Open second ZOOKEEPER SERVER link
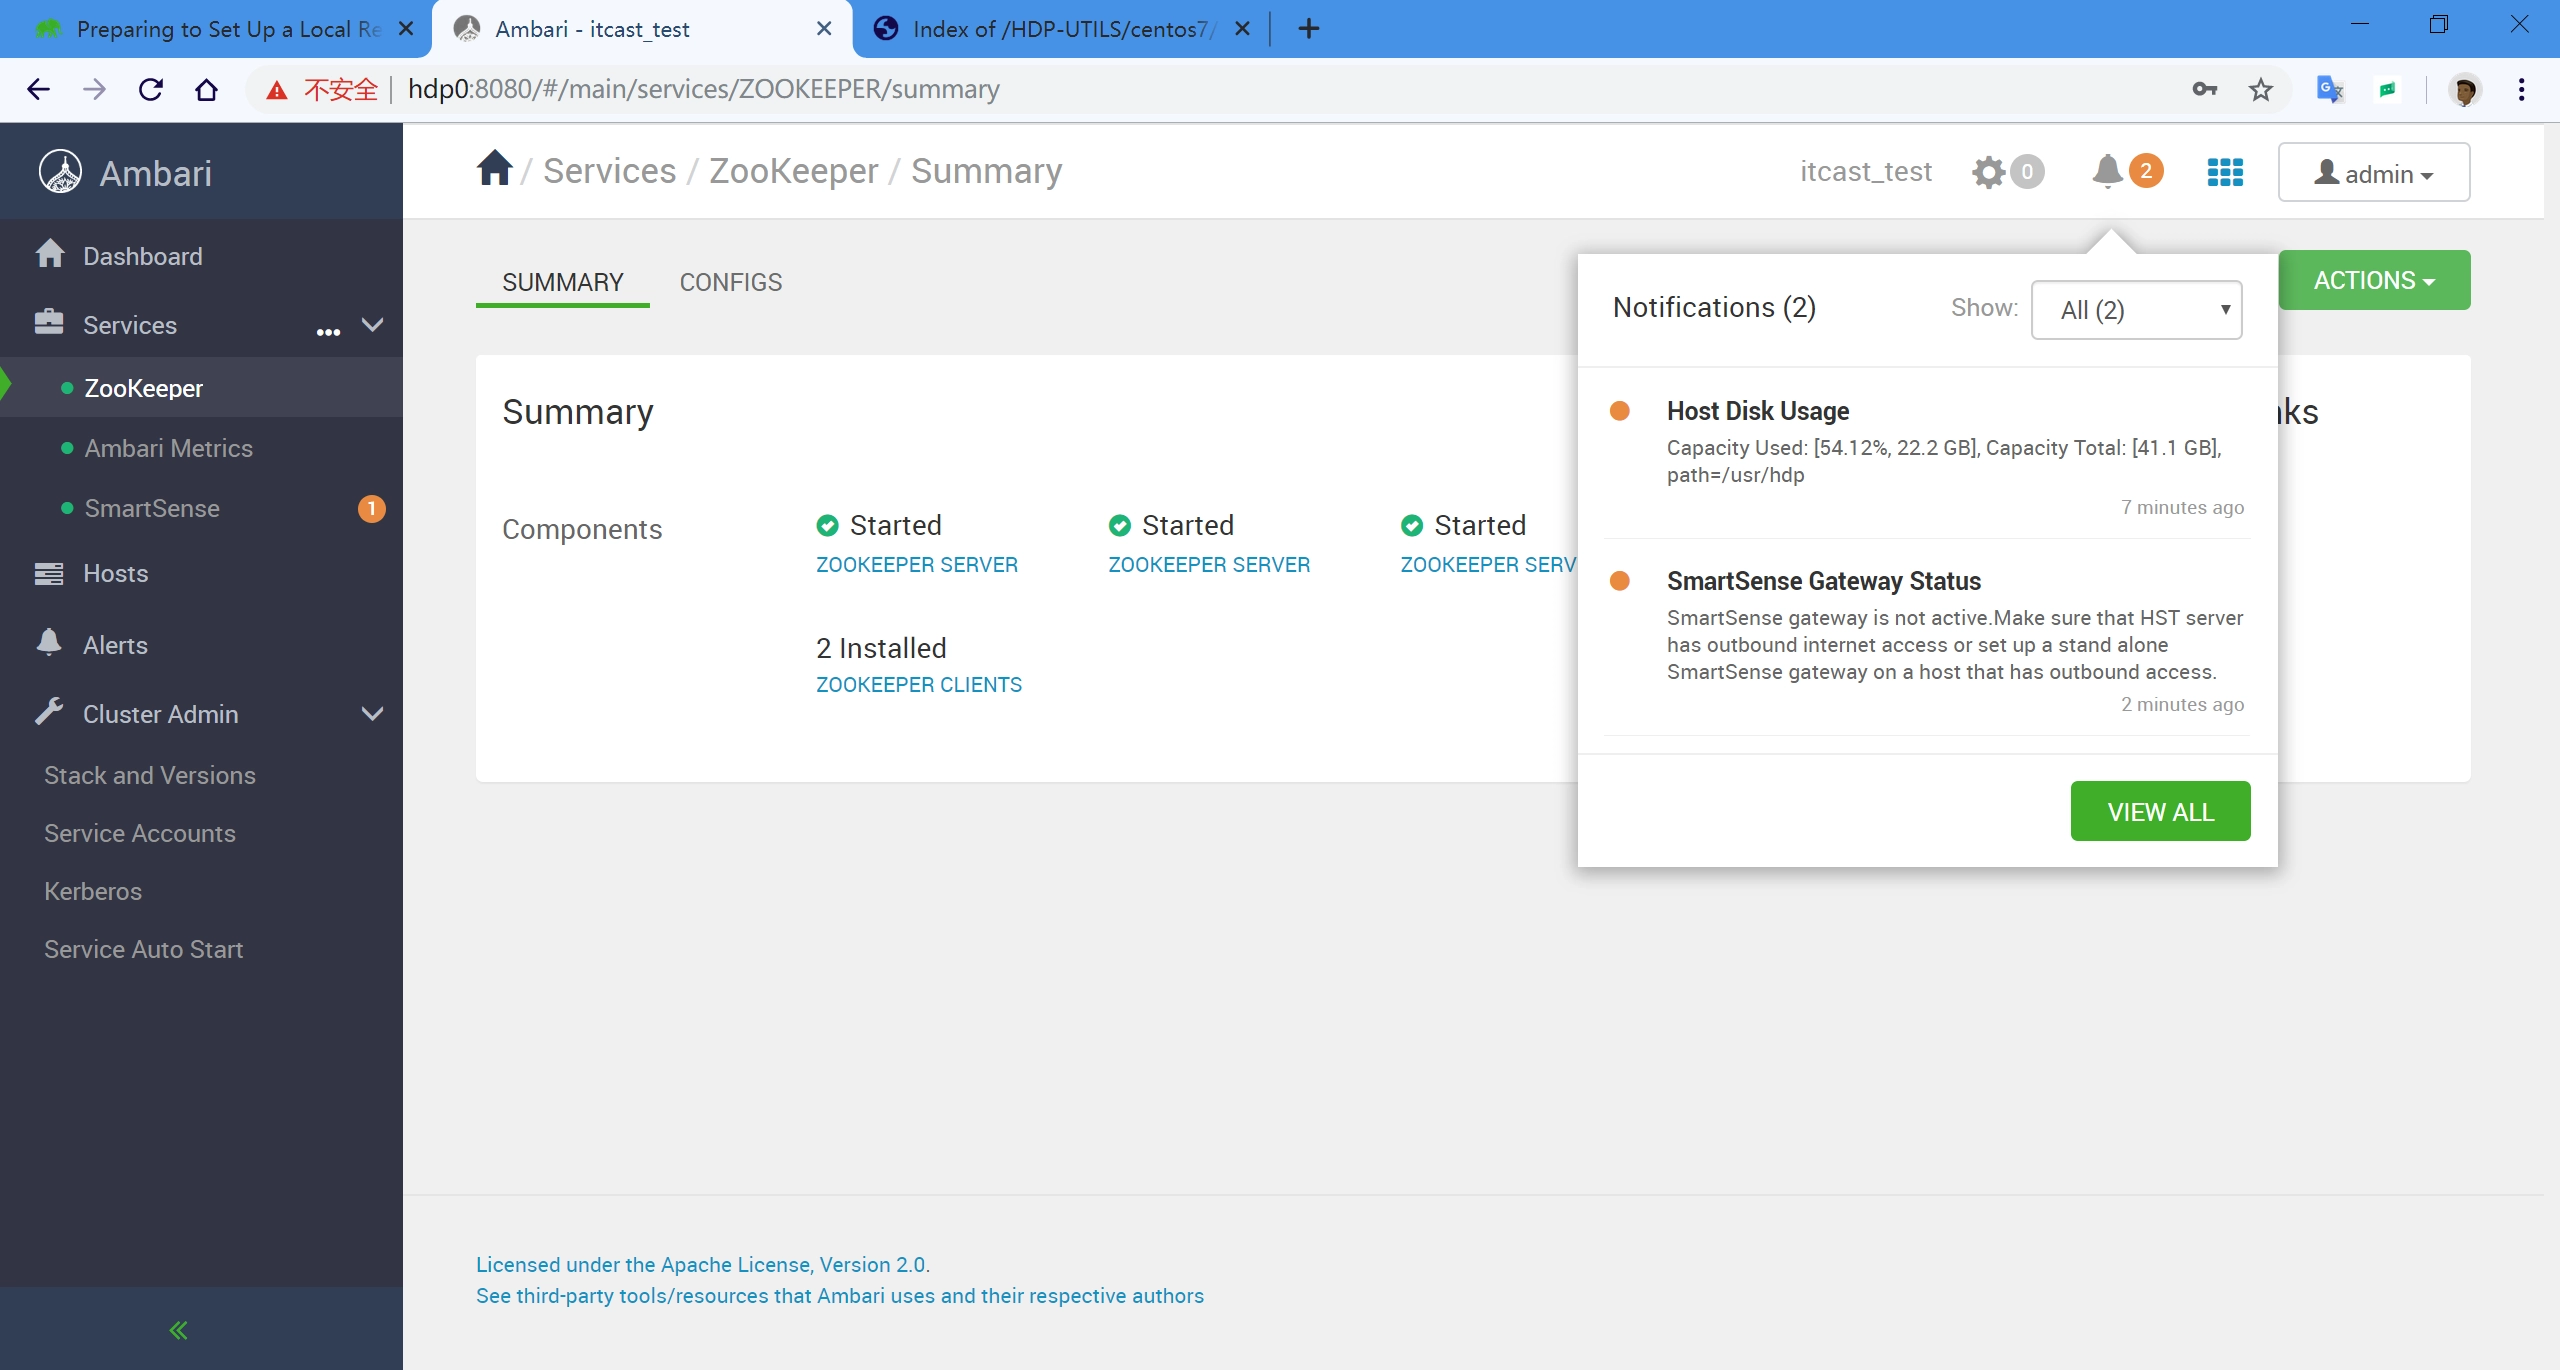 pos(1209,564)
